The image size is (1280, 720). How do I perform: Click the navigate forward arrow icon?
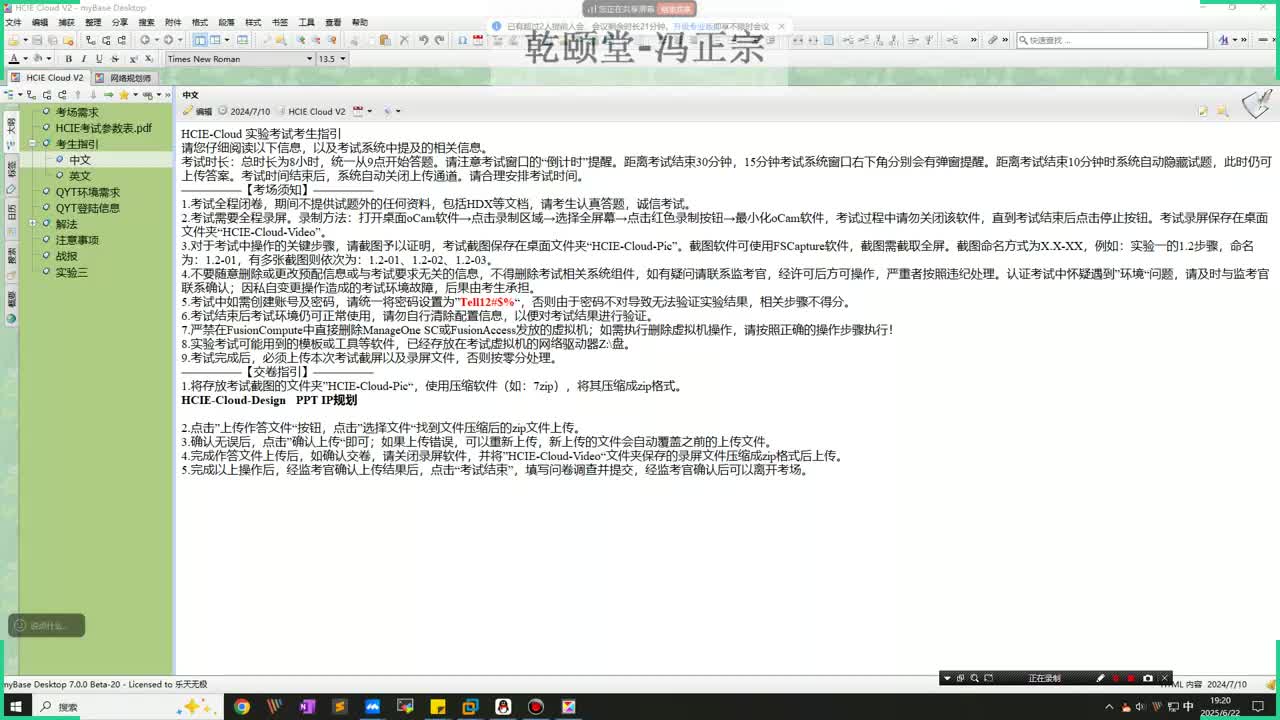[x=168, y=40]
